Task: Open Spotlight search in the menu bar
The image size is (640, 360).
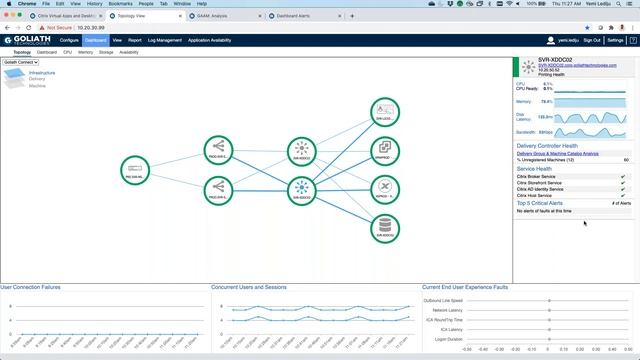Action: (619, 4)
